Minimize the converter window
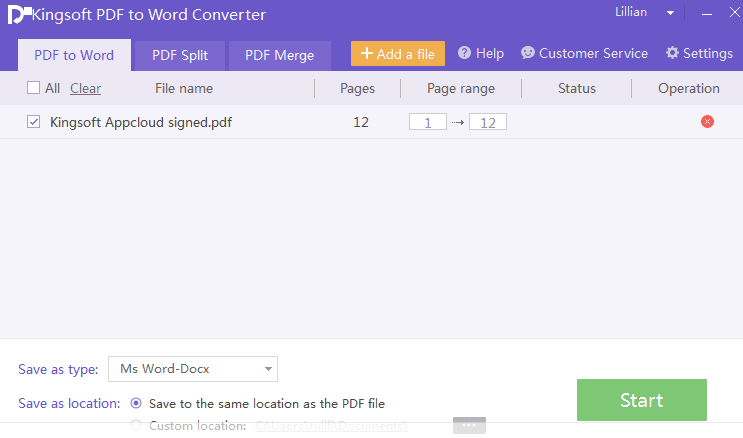 707,14
